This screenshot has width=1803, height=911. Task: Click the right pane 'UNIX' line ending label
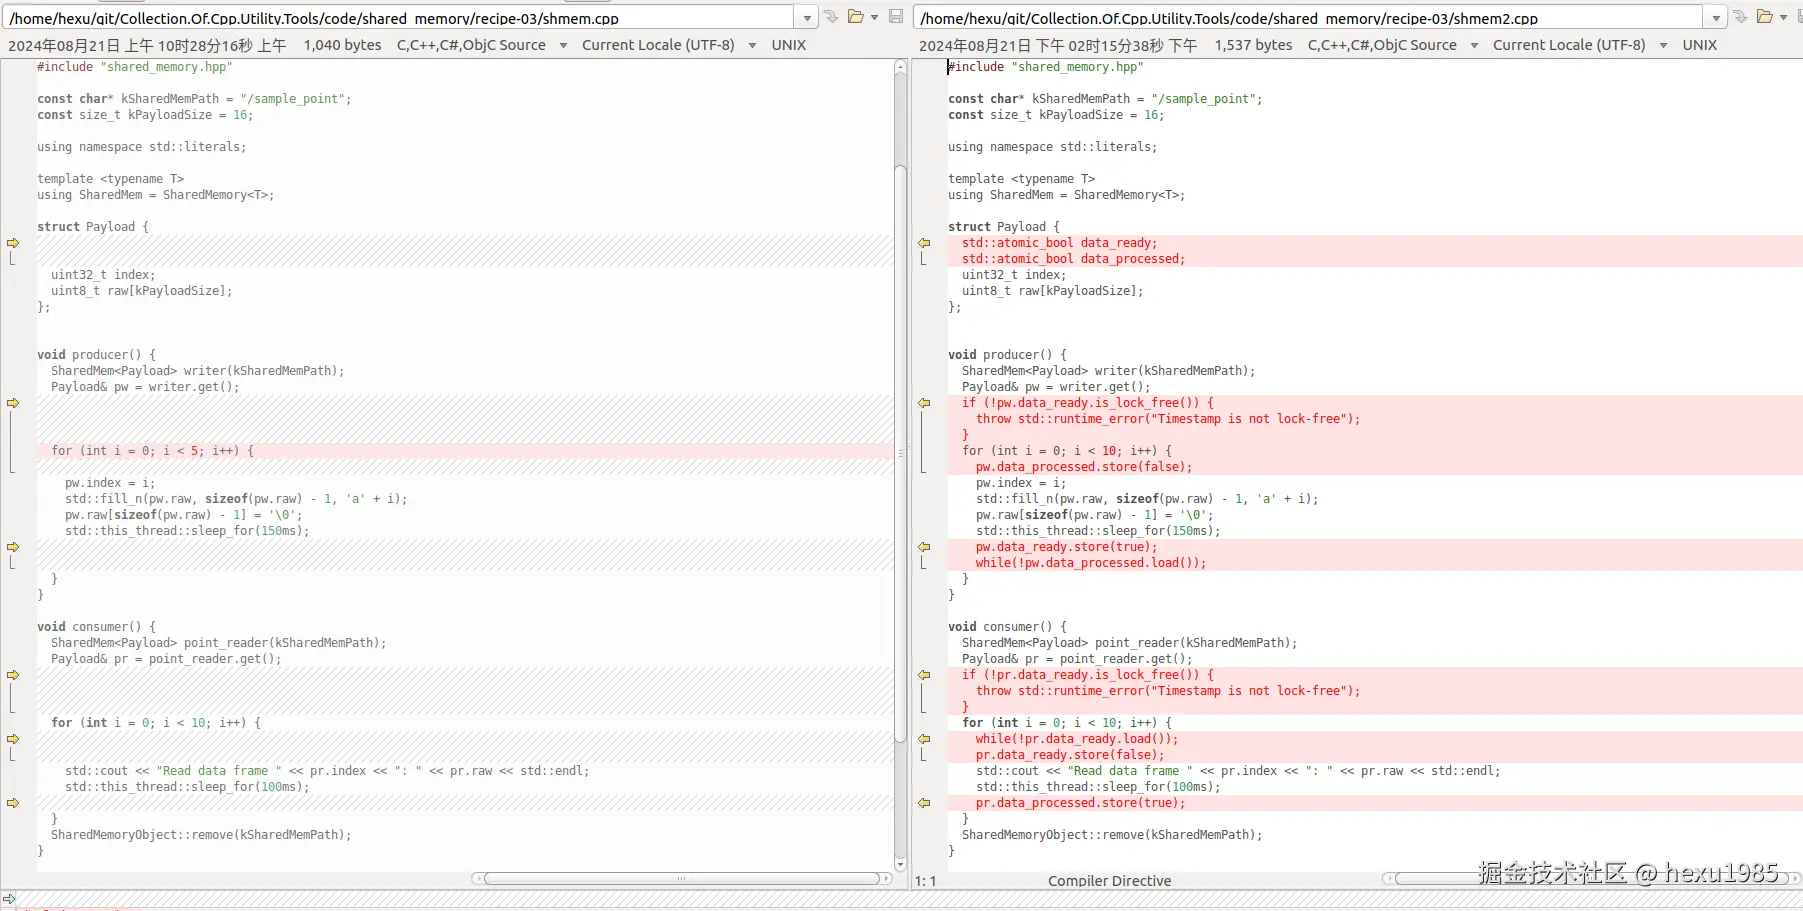(1699, 45)
